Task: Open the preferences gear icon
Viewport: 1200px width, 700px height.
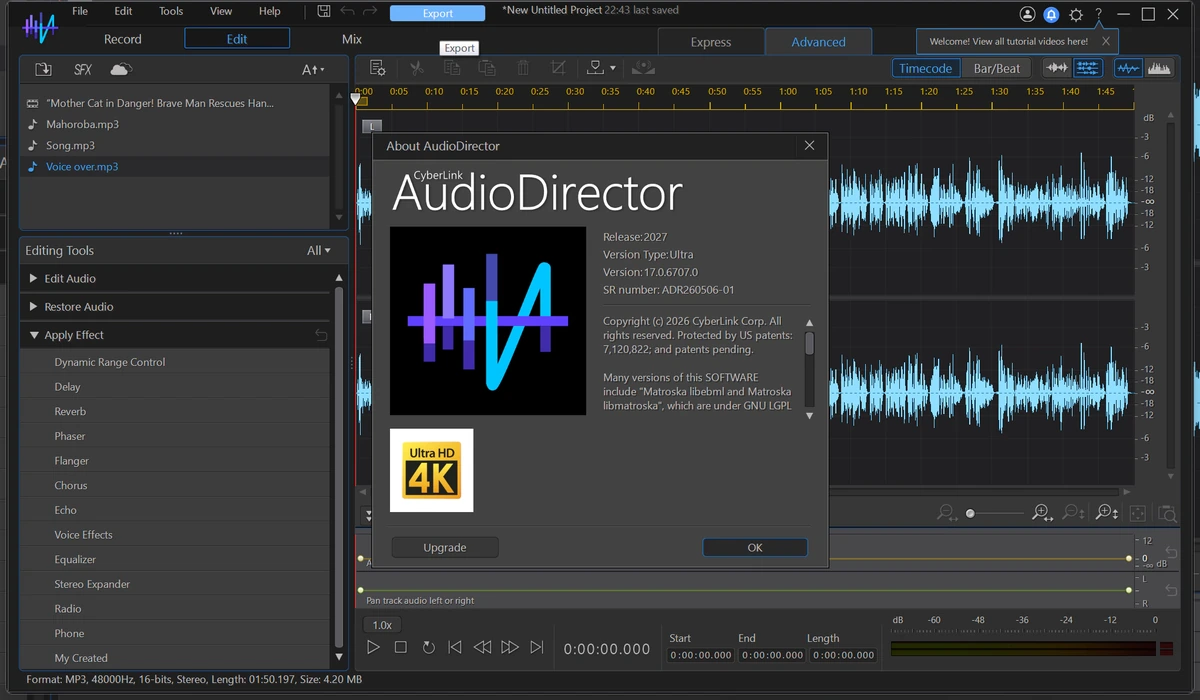Action: (1076, 14)
